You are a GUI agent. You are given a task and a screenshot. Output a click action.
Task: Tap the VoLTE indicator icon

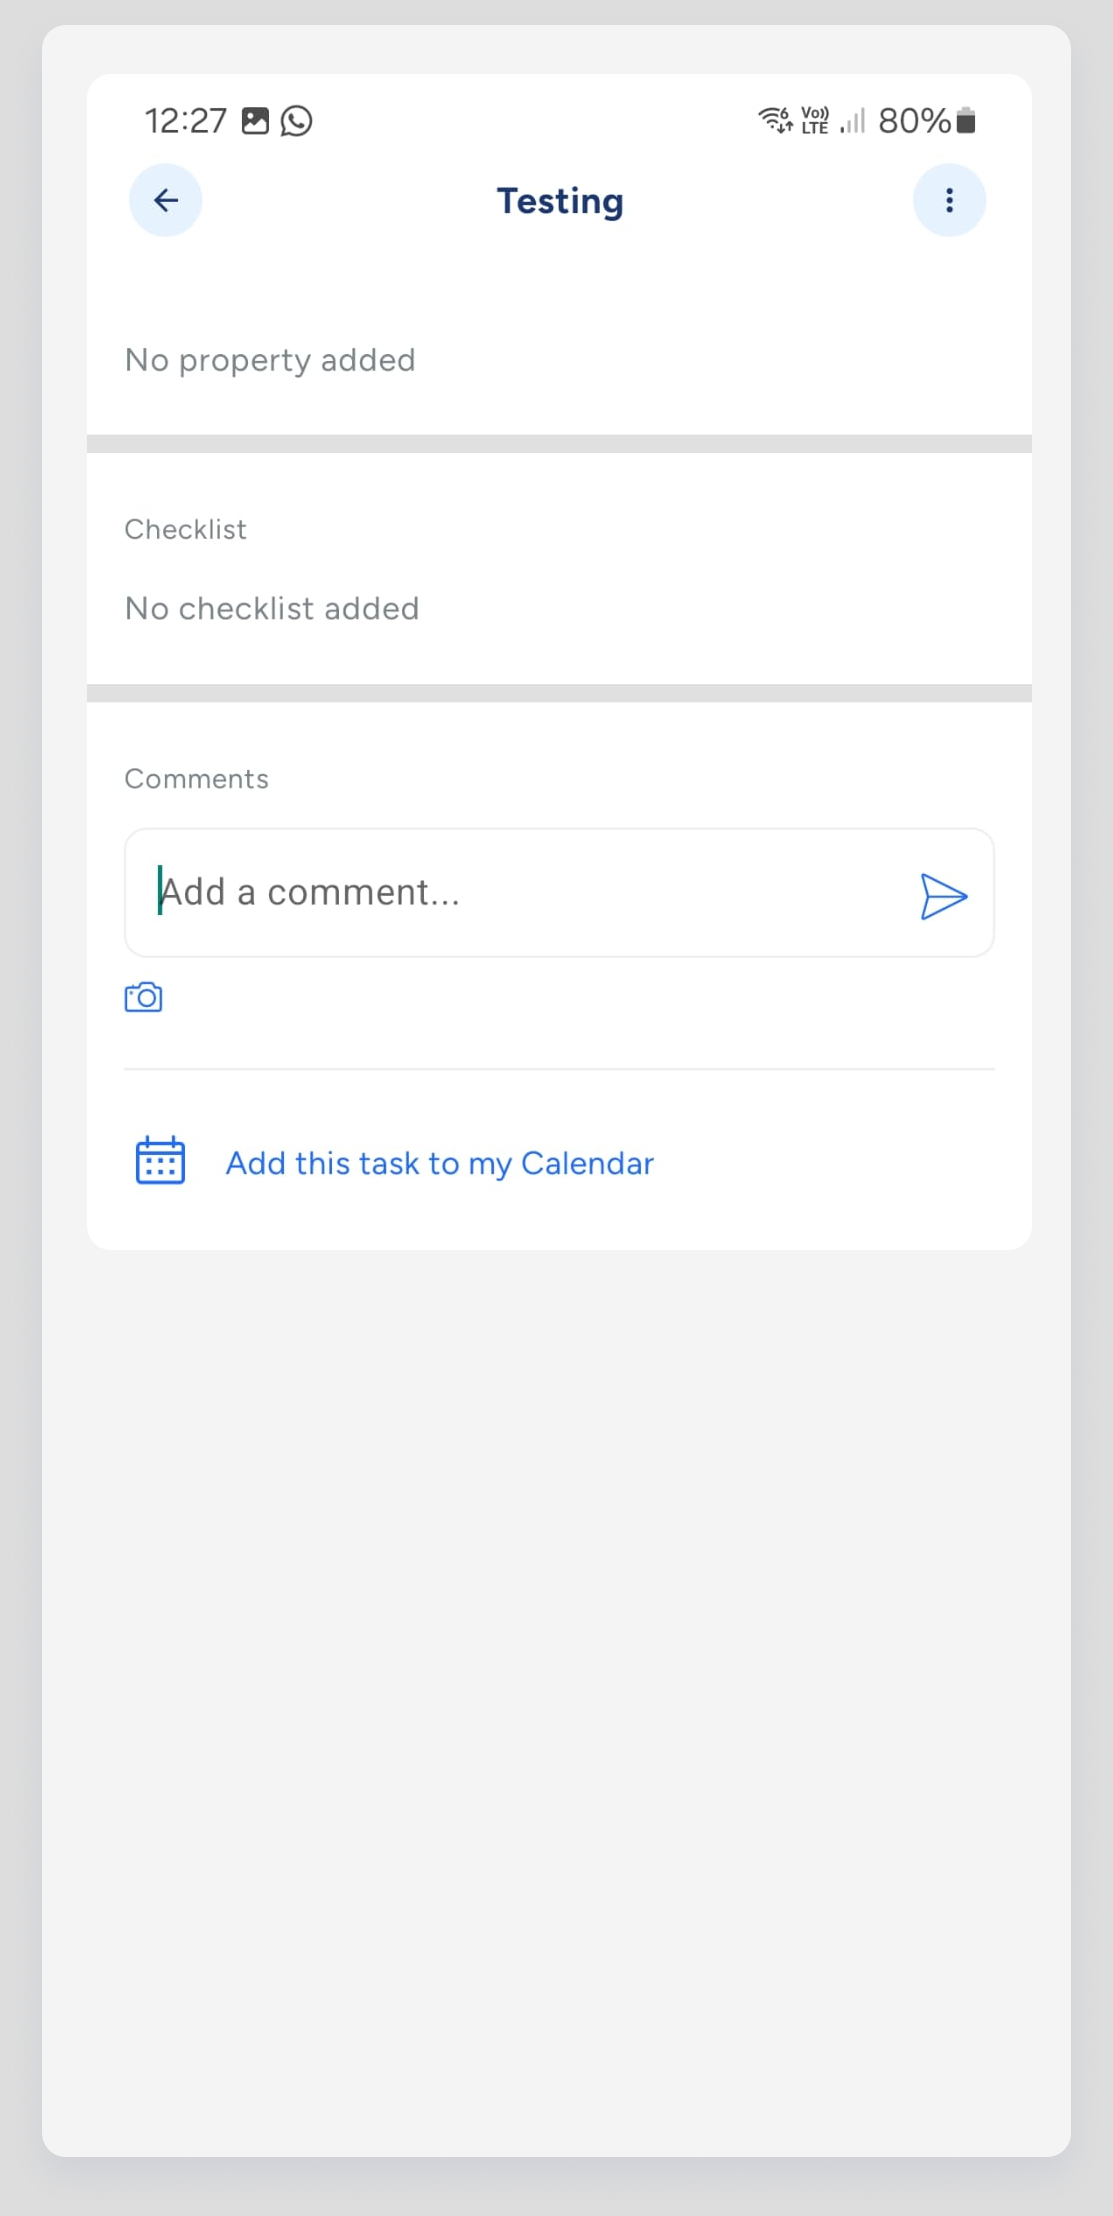click(815, 121)
